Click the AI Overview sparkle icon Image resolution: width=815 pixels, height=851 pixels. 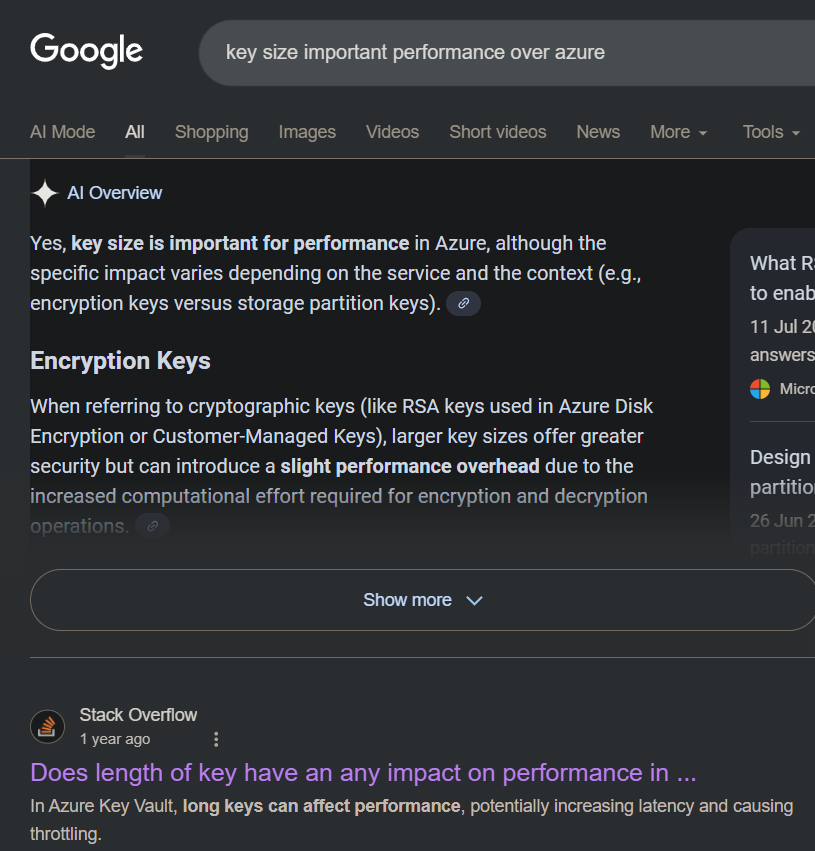pos(45,193)
